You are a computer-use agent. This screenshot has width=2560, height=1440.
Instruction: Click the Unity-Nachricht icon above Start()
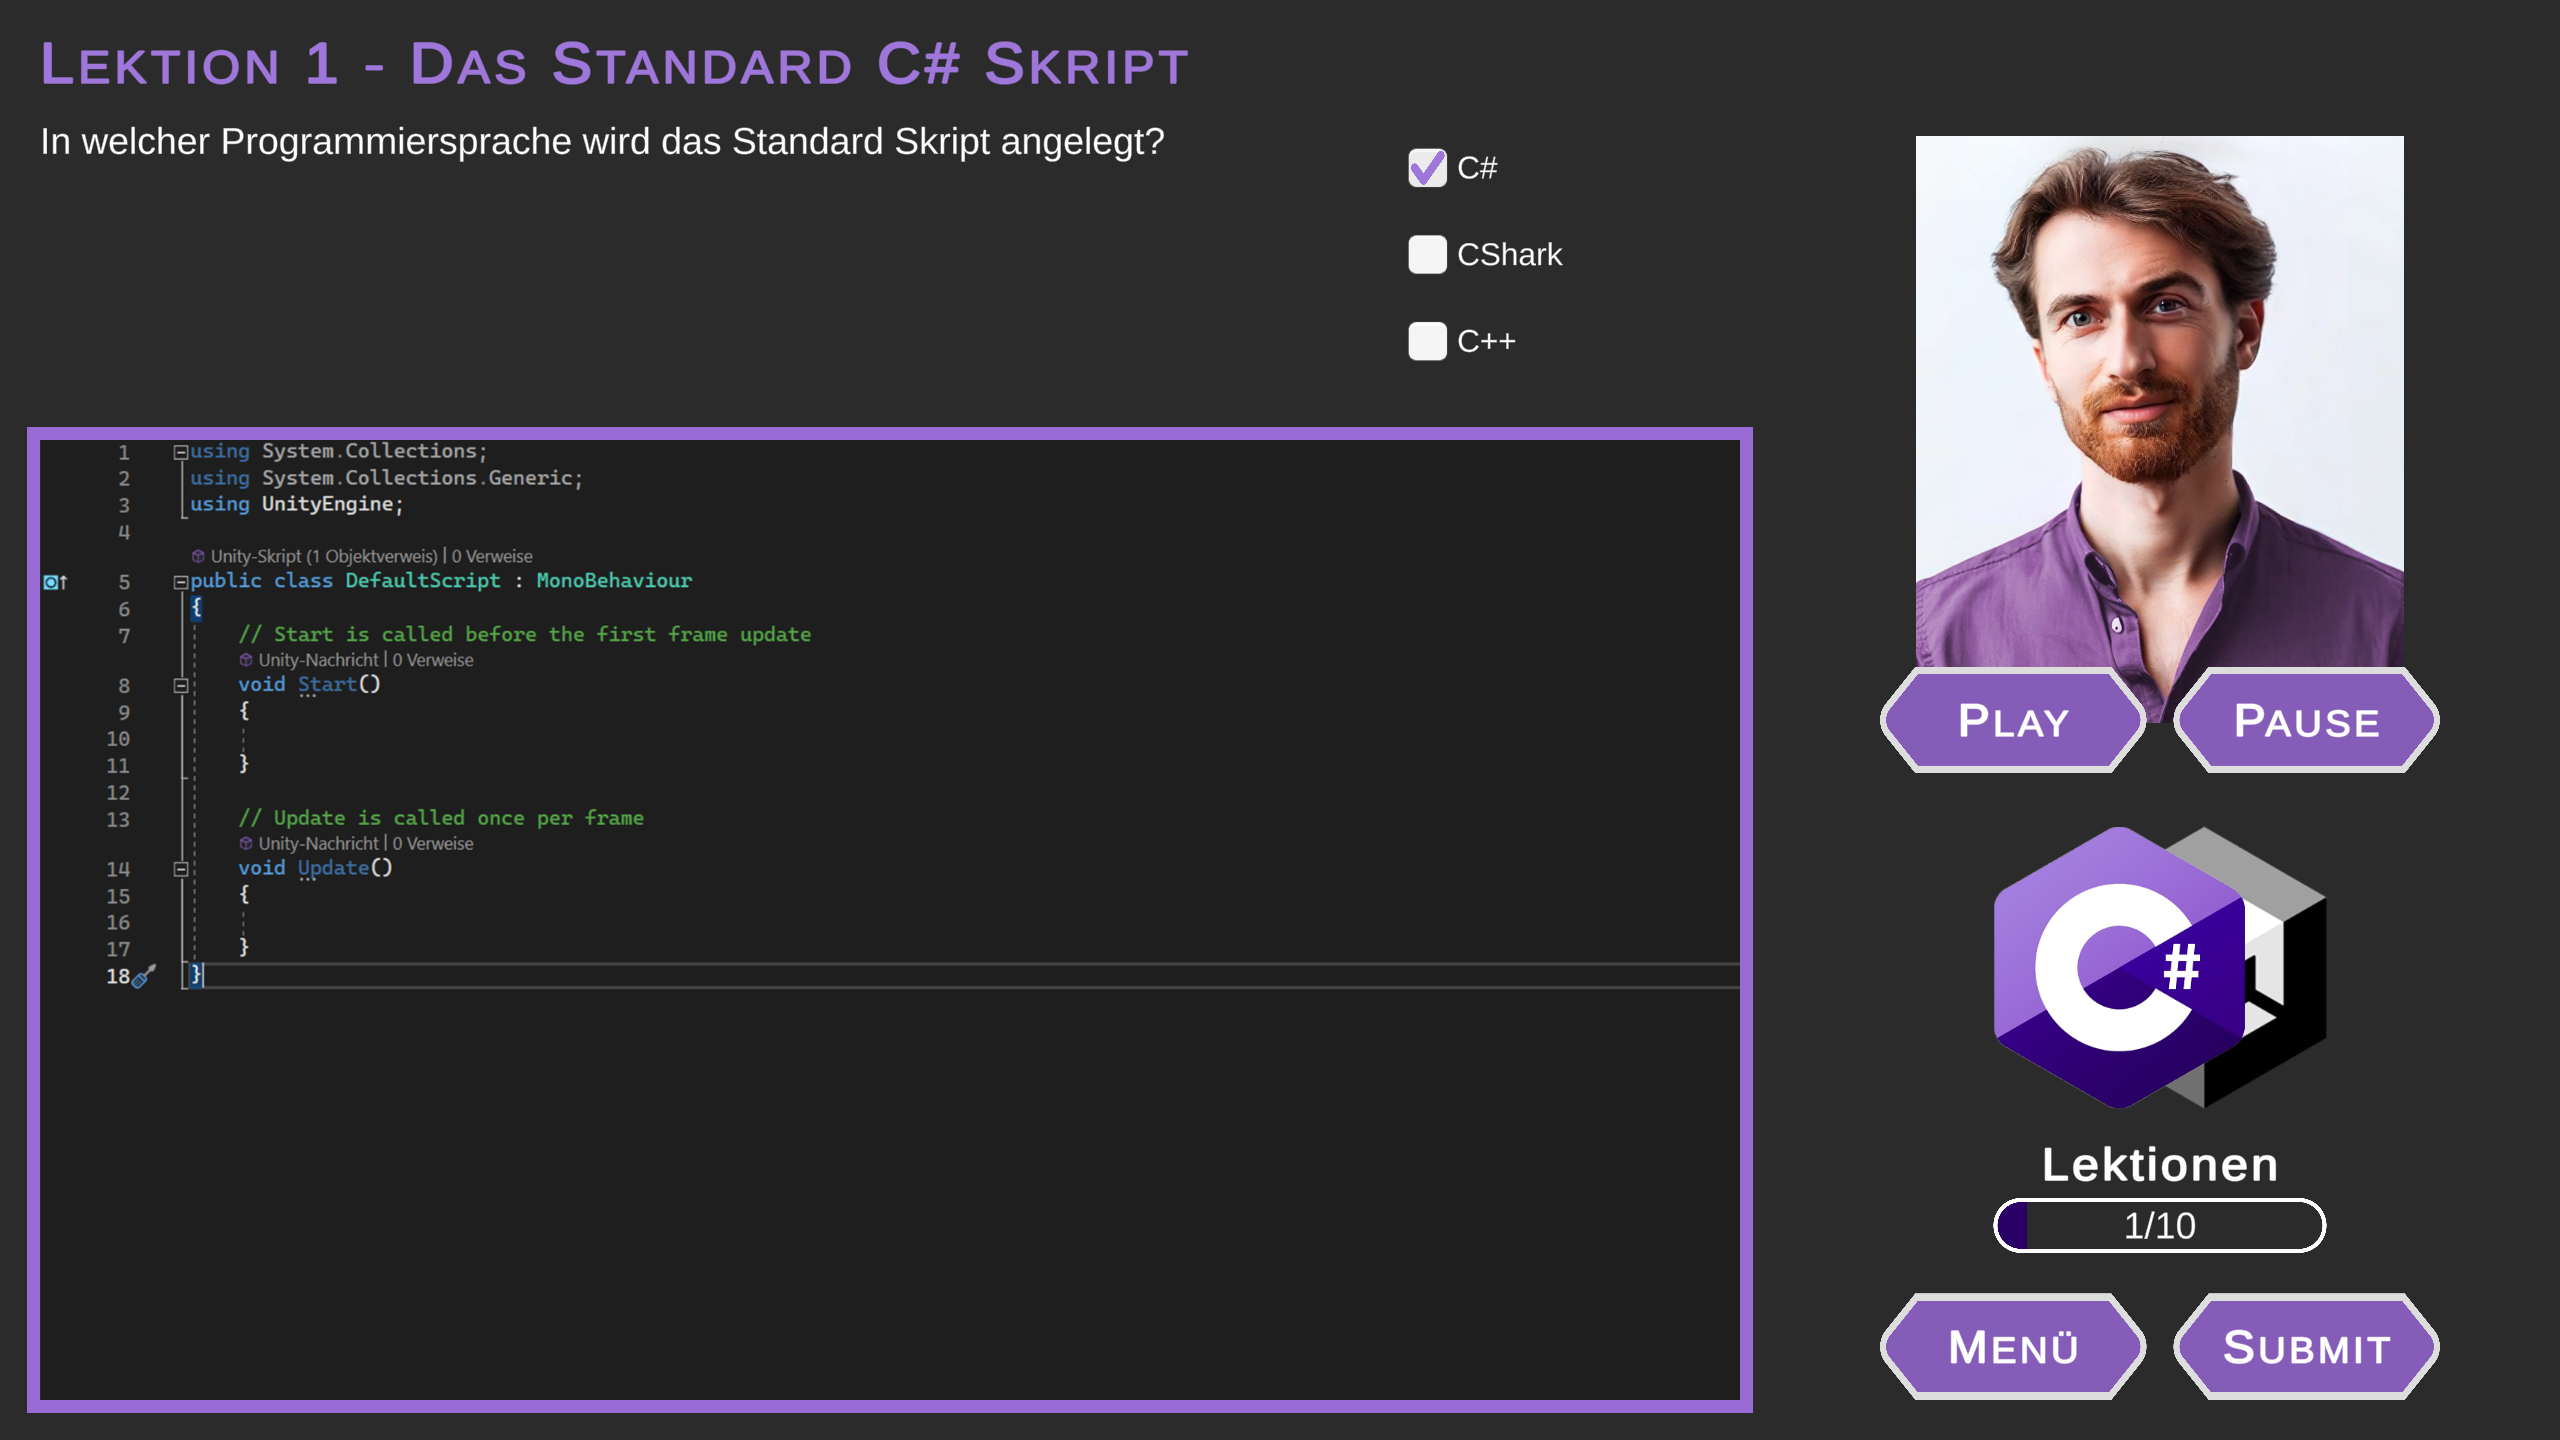[x=246, y=660]
